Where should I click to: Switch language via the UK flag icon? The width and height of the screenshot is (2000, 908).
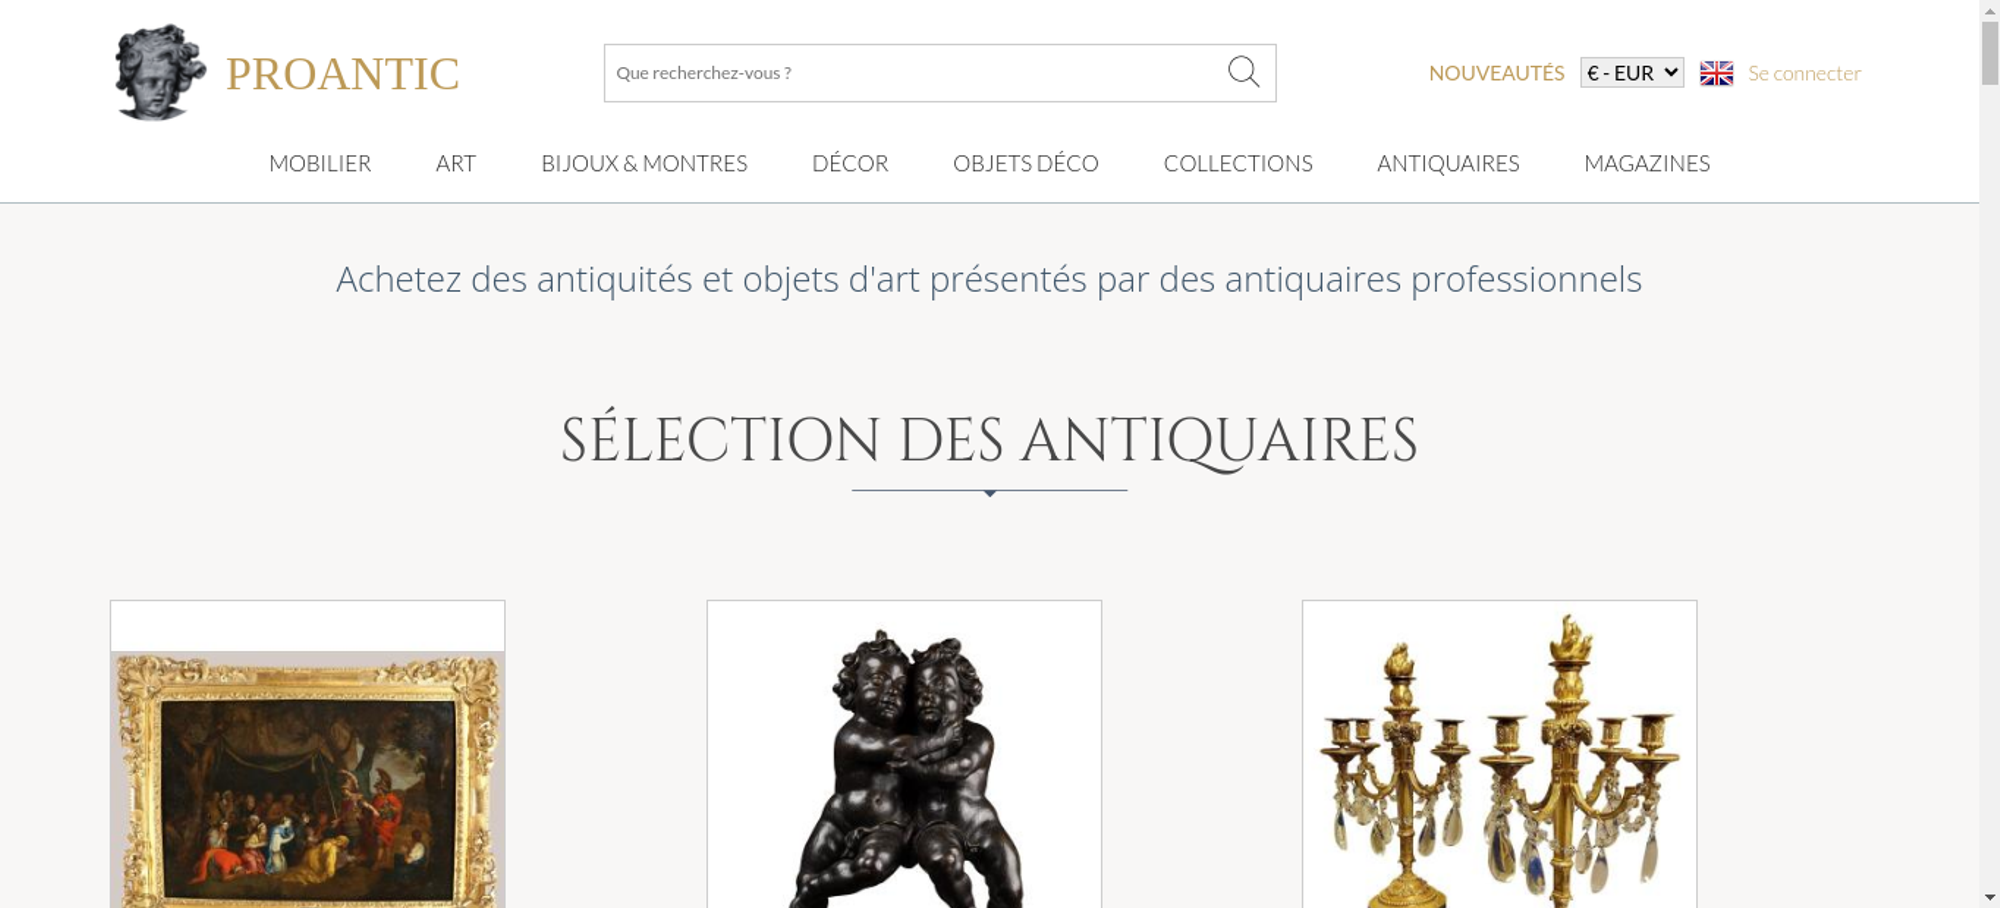pyautogui.click(x=1716, y=73)
